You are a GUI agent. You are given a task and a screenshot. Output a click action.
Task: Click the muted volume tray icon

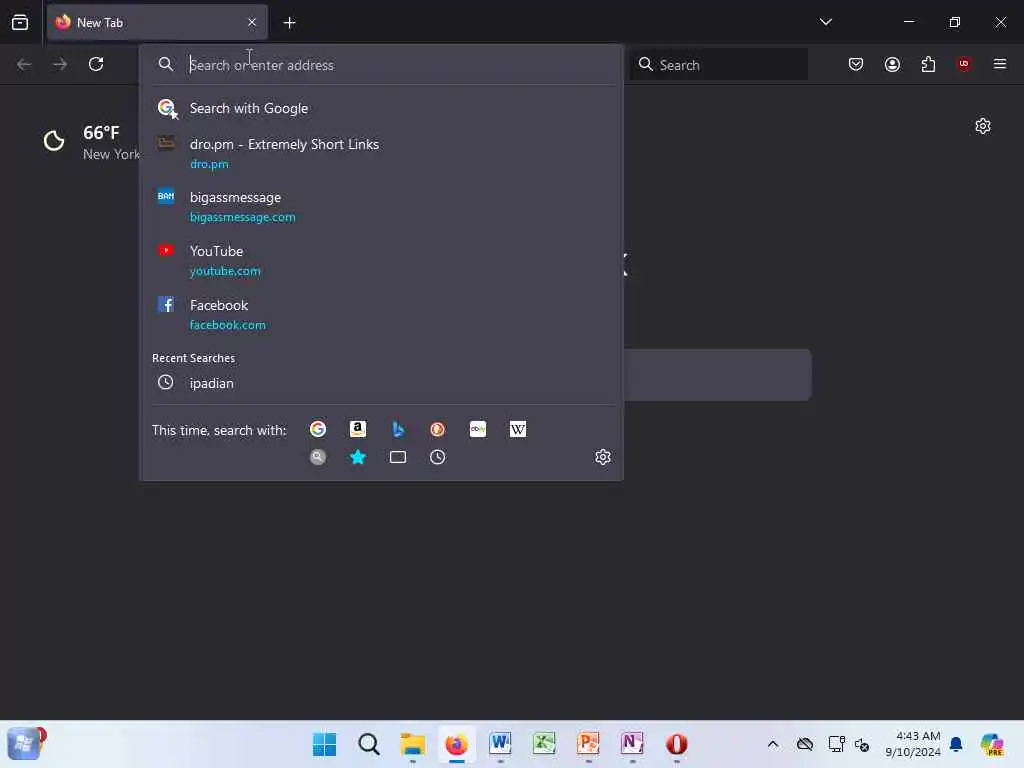[862, 744]
